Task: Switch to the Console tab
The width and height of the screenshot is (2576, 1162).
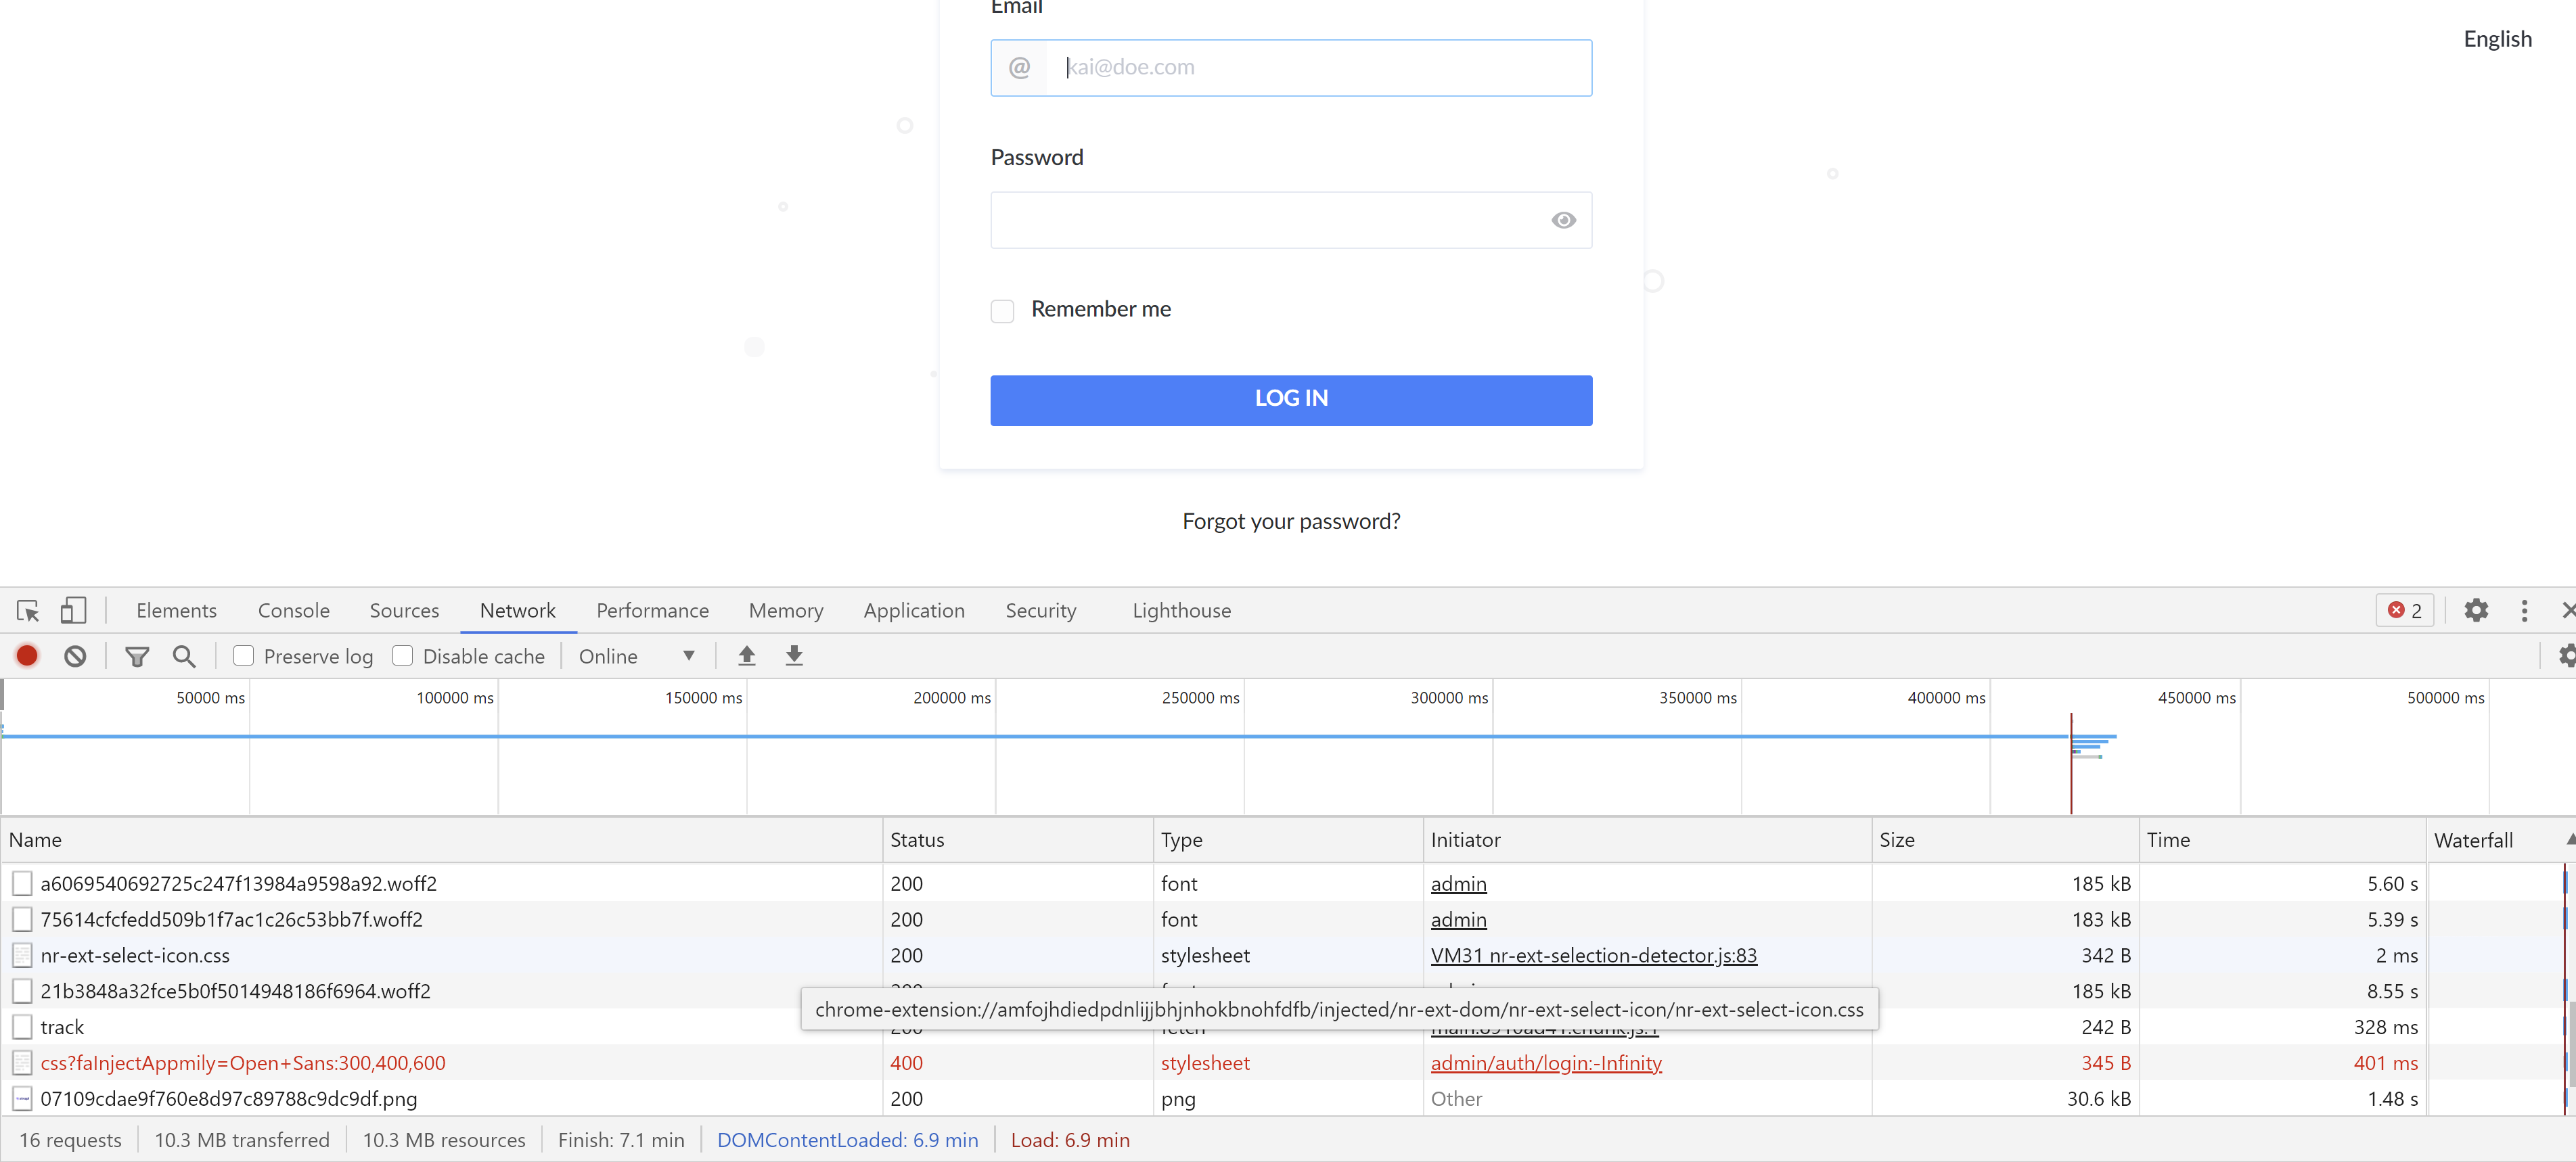Action: [x=294, y=610]
